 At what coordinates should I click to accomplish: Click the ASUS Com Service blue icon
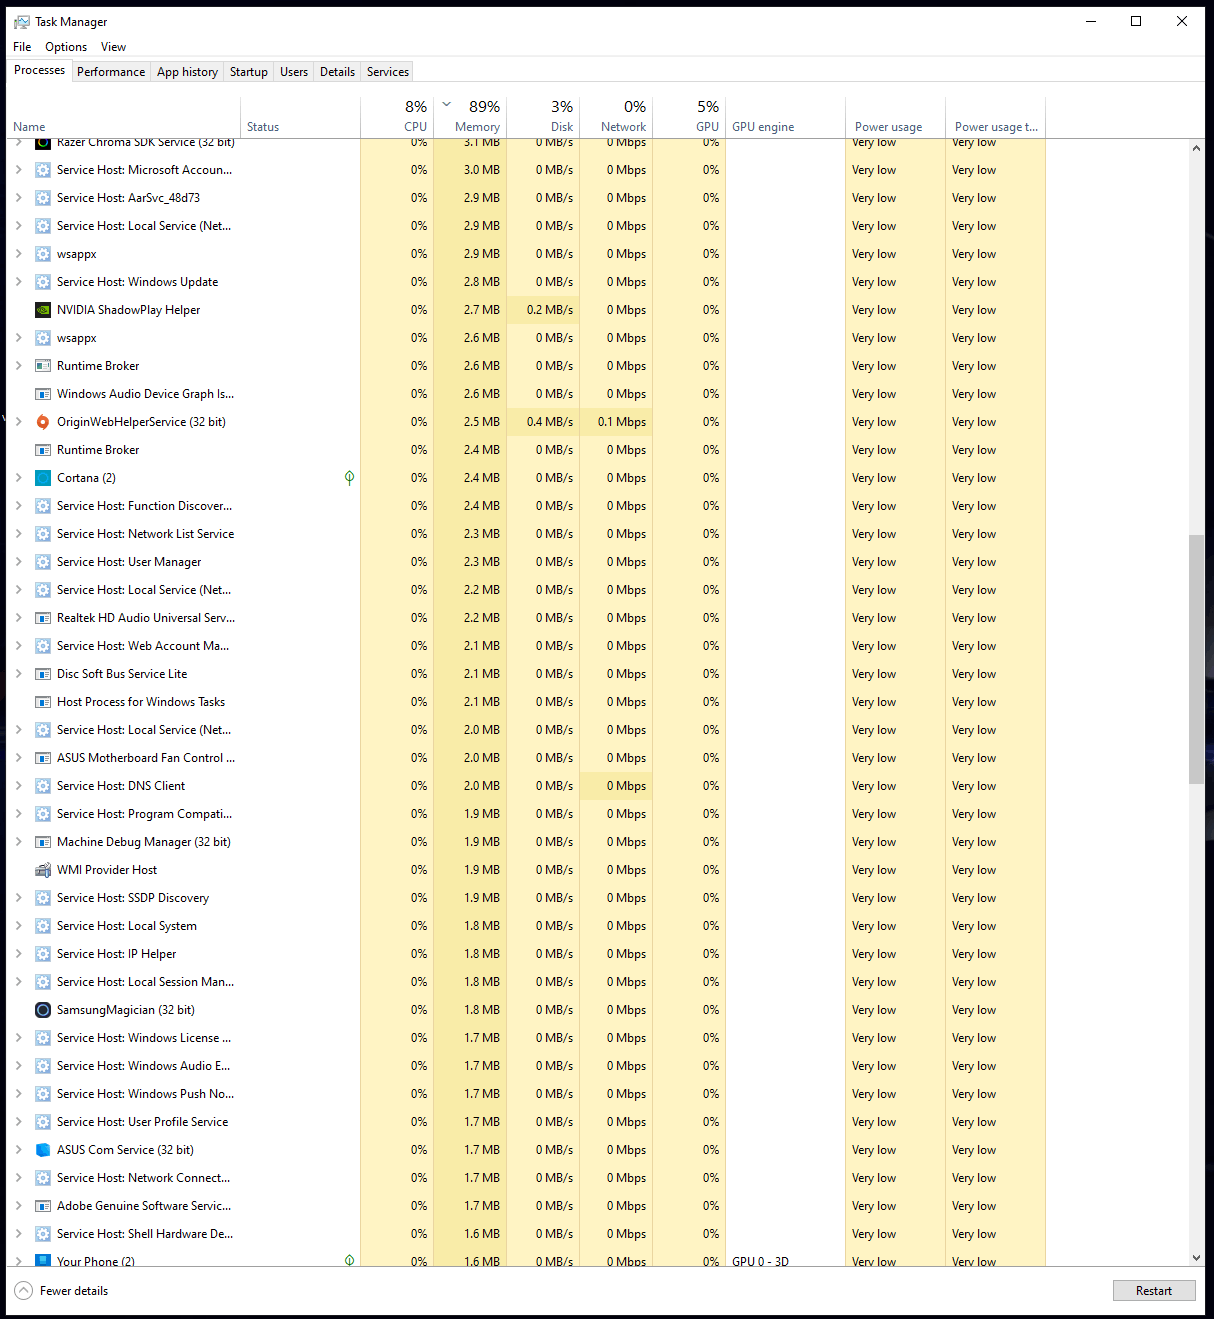(x=43, y=1150)
